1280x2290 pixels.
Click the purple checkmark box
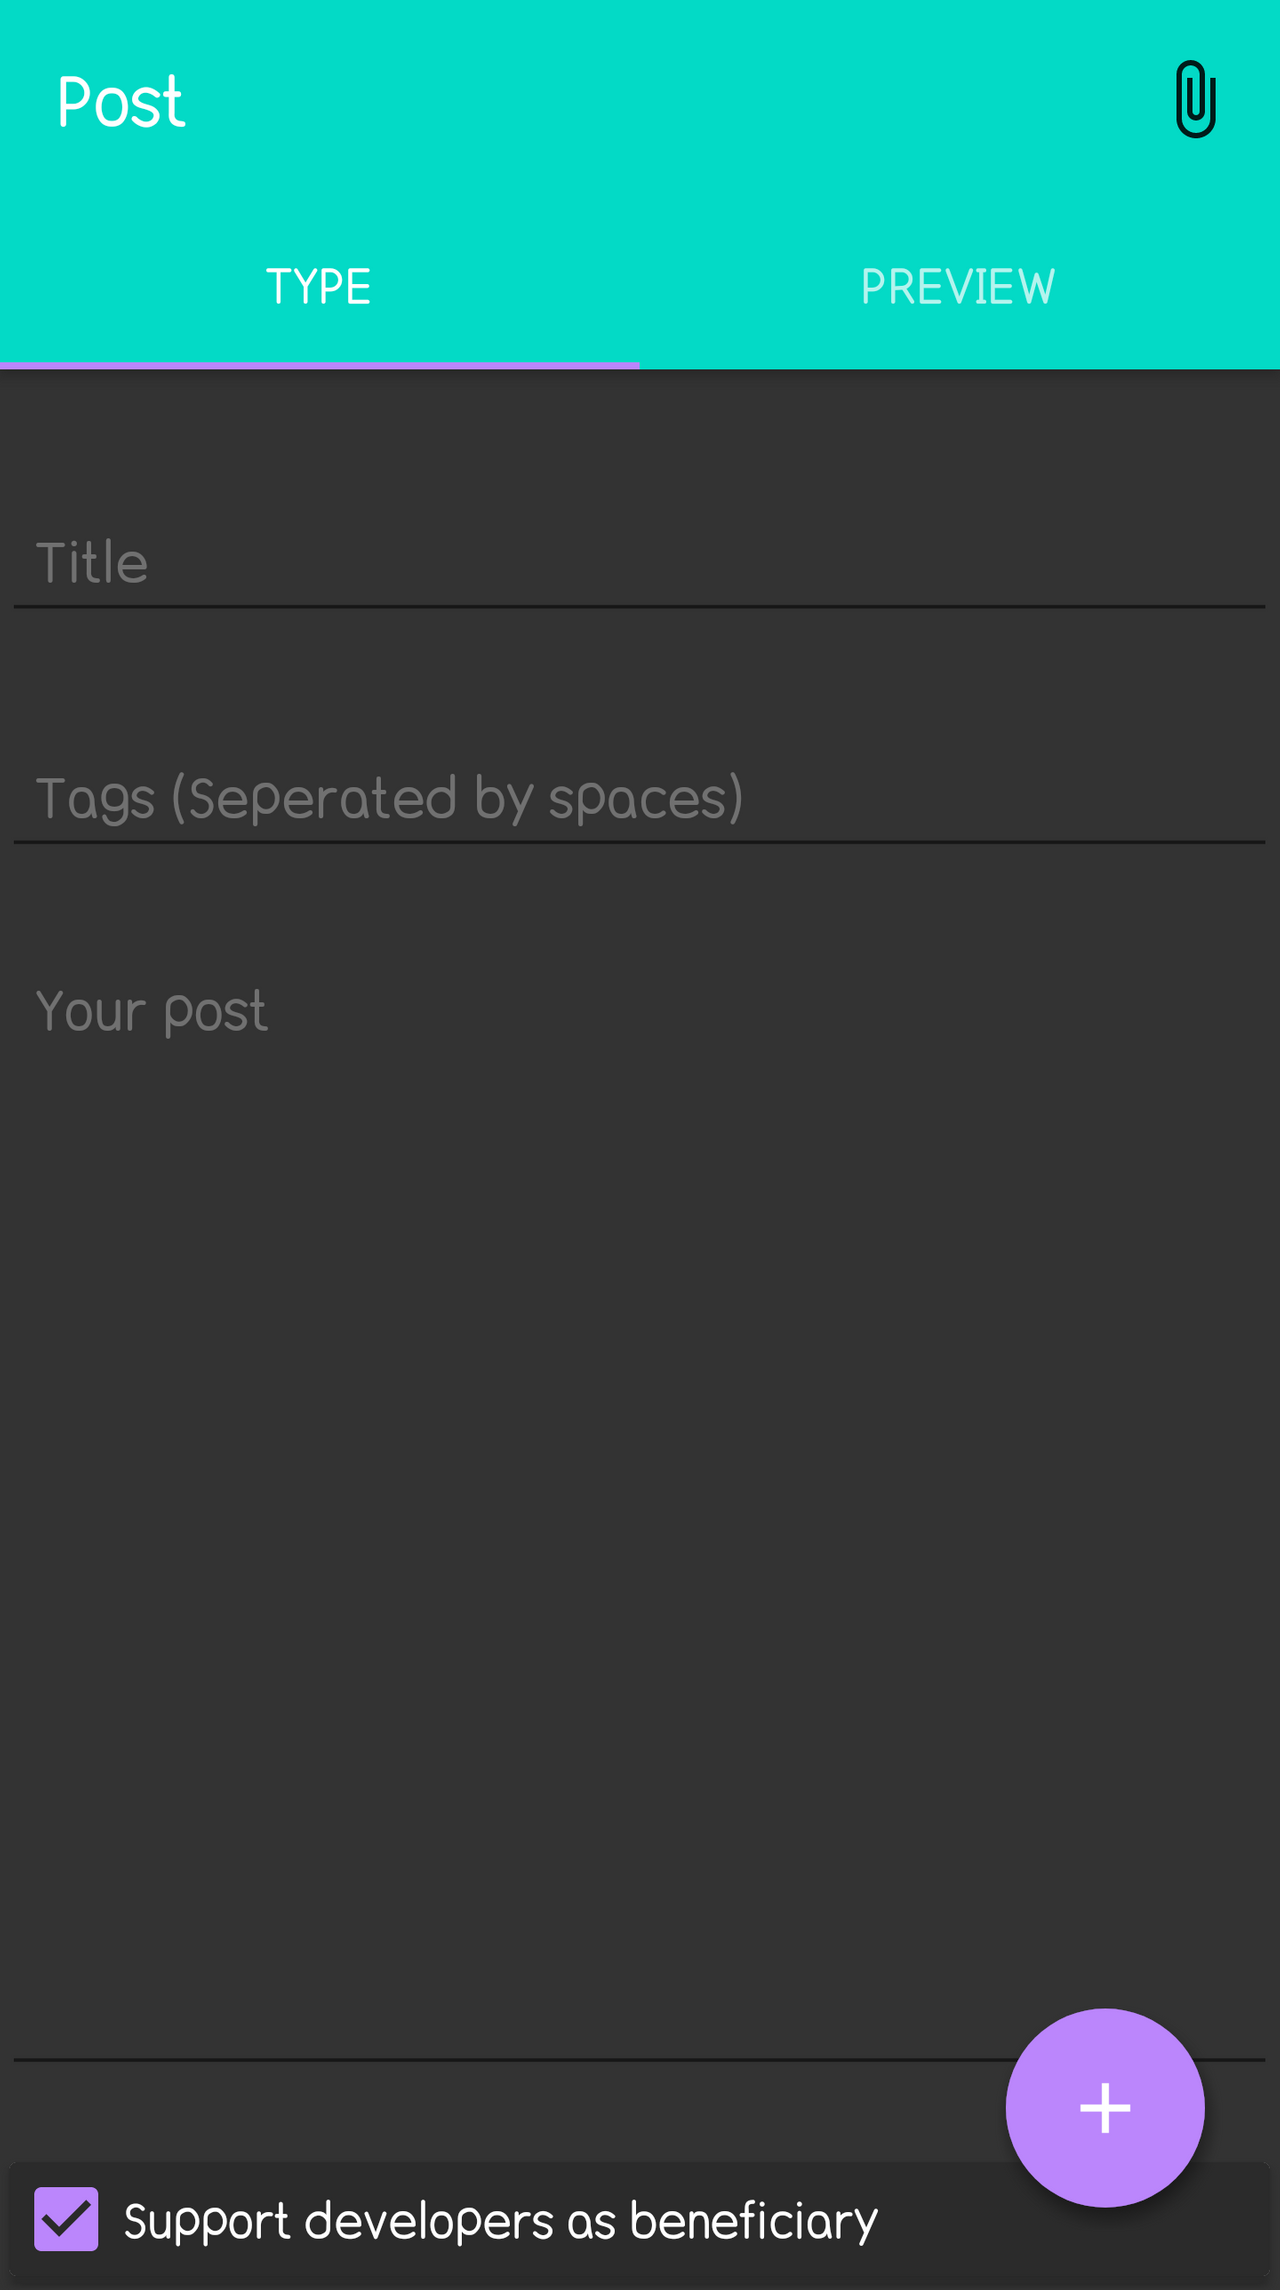point(66,2219)
